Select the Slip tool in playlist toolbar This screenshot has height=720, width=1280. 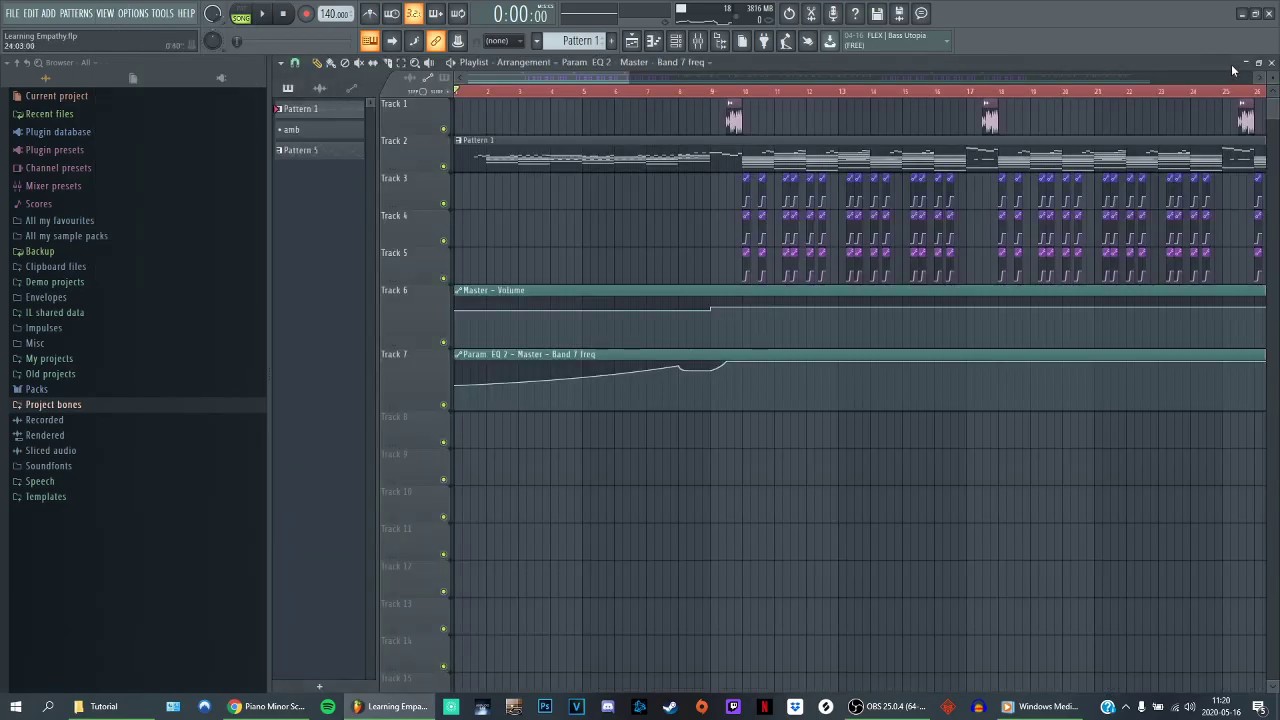pyautogui.click(x=373, y=62)
